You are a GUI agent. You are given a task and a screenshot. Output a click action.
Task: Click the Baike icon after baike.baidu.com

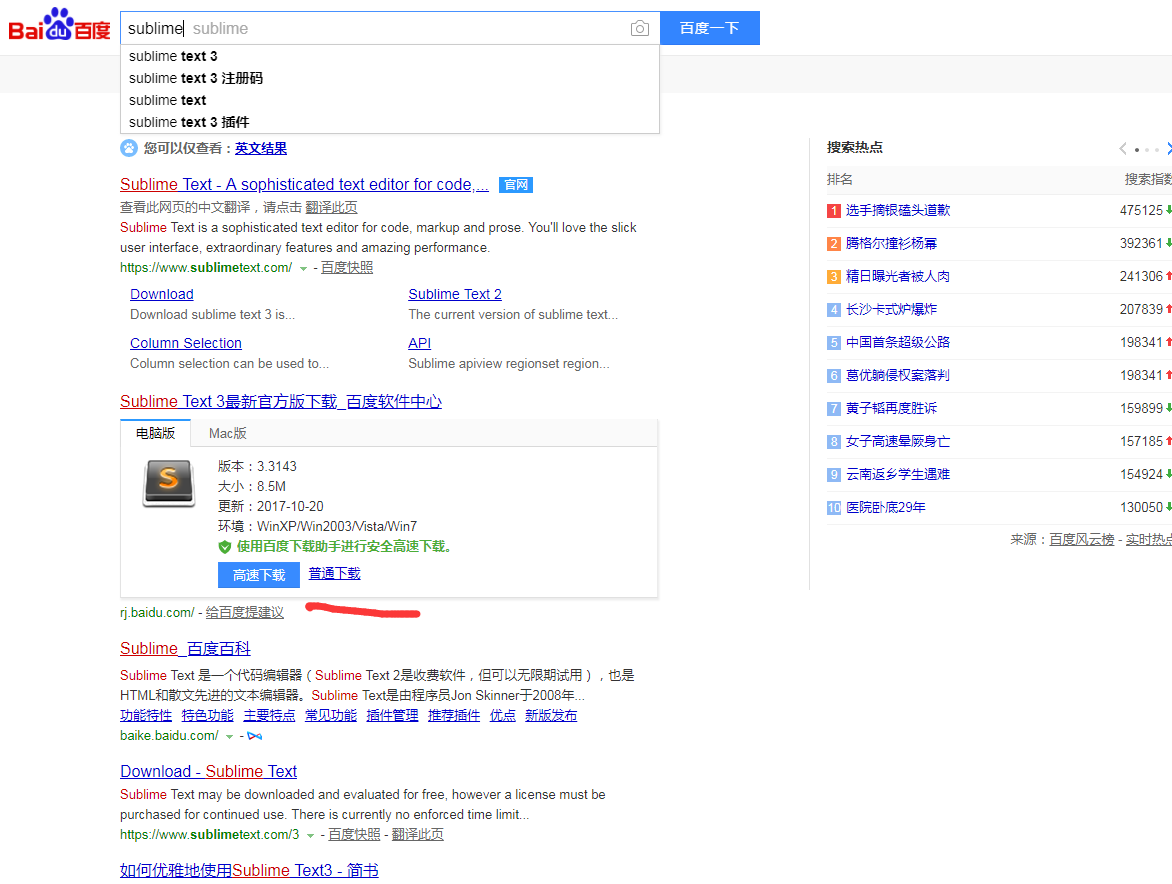[255, 736]
